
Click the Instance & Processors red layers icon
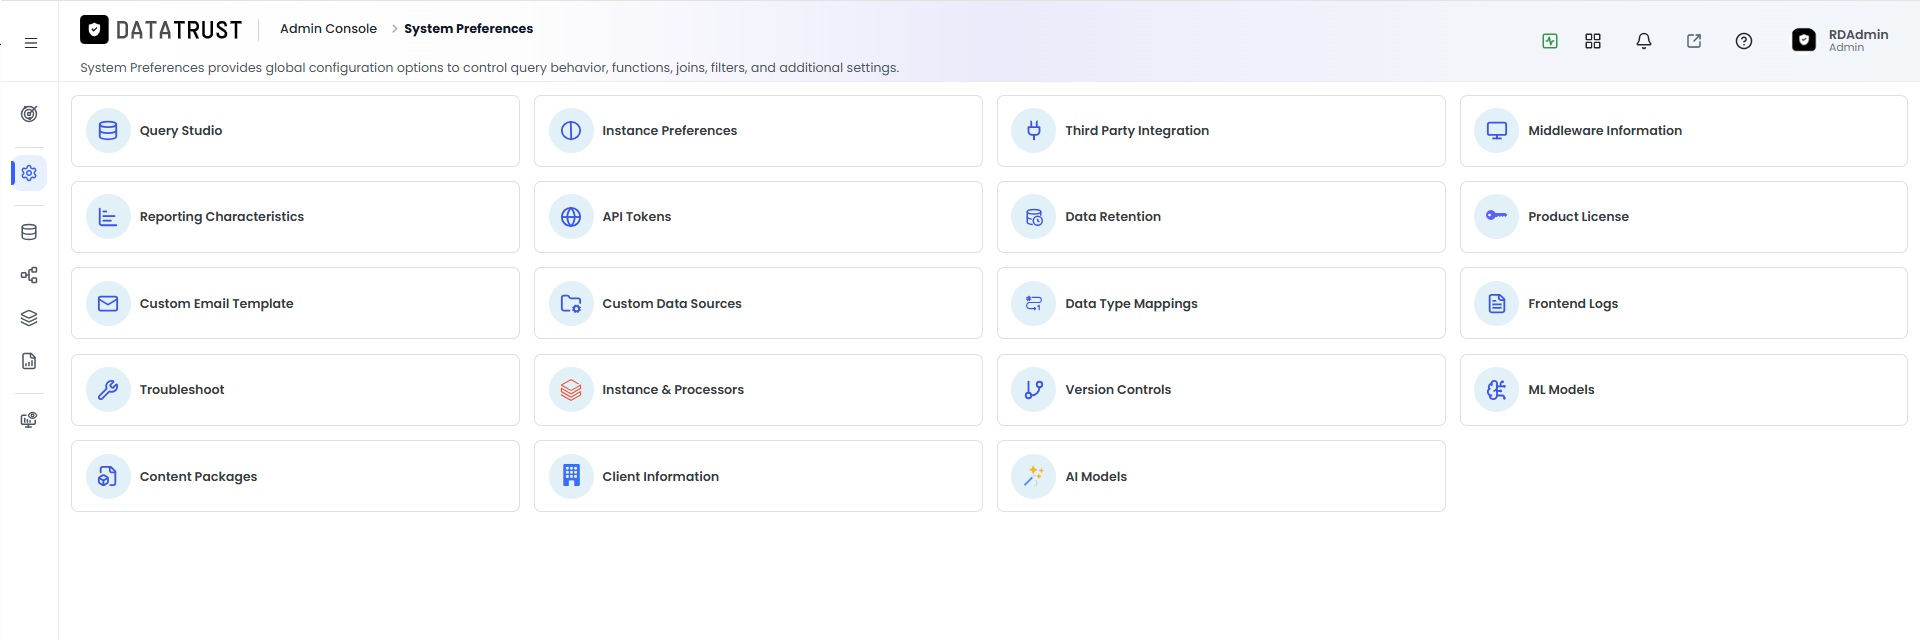[x=571, y=390]
